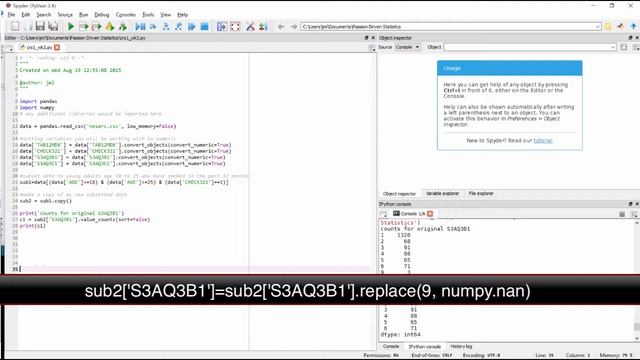Click the Object input field
The image size is (640, 360).
click(x=530, y=47)
